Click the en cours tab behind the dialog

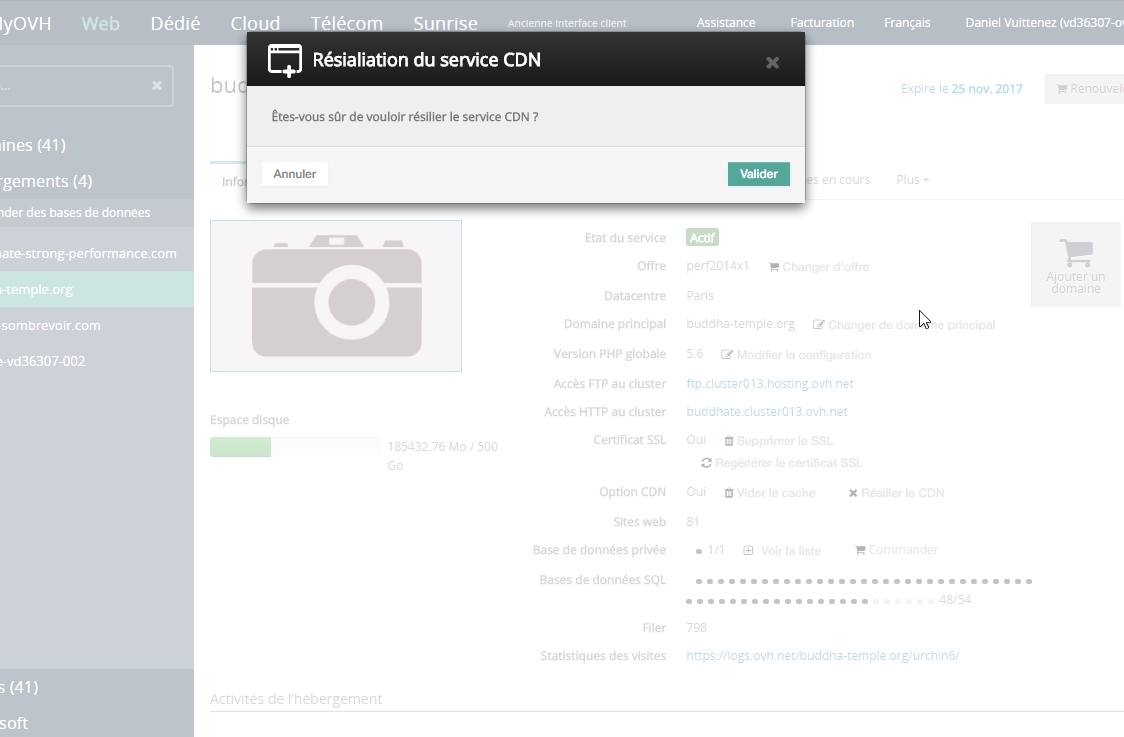[x=837, y=180]
